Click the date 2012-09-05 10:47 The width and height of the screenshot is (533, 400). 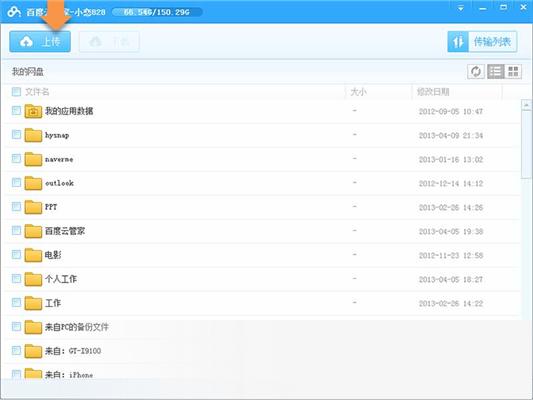(x=451, y=111)
